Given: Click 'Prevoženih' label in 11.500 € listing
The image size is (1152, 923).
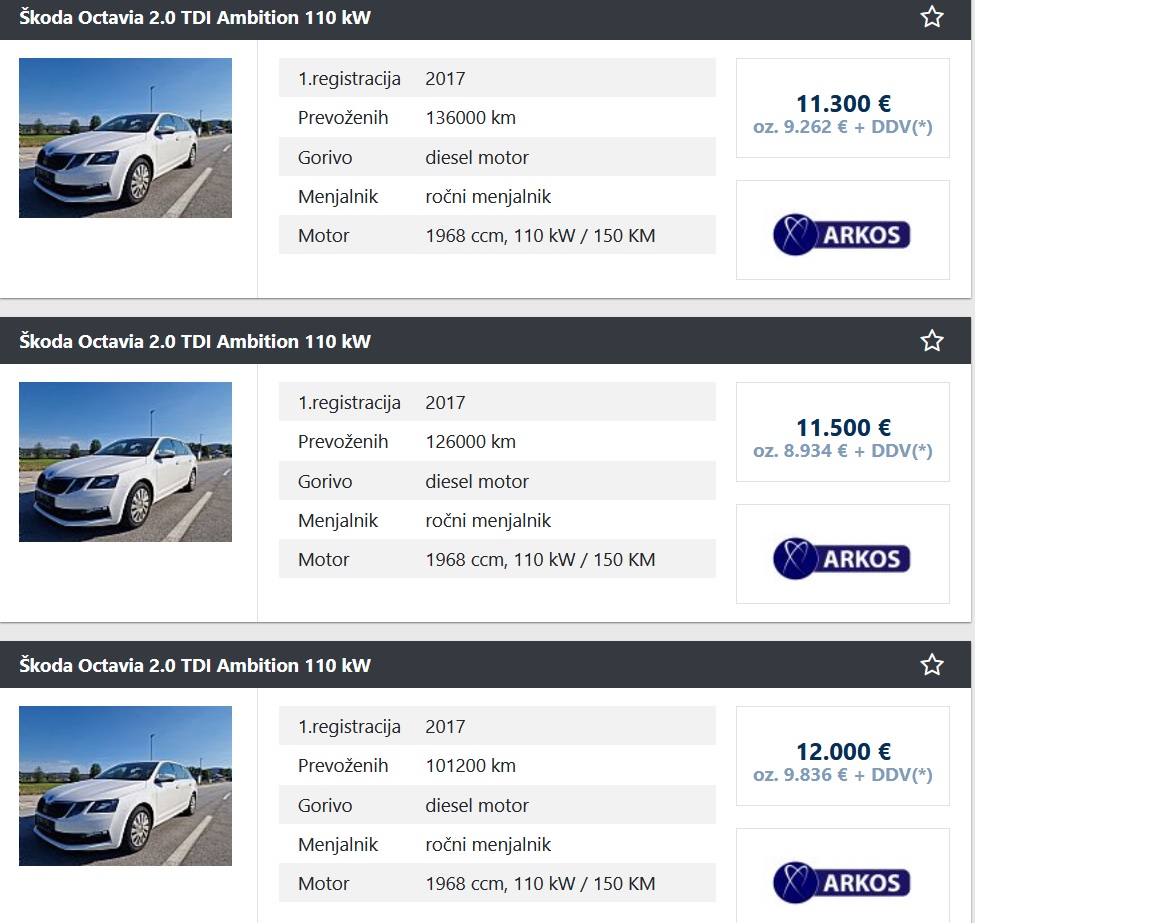Looking at the screenshot, I should (x=343, y=442).
